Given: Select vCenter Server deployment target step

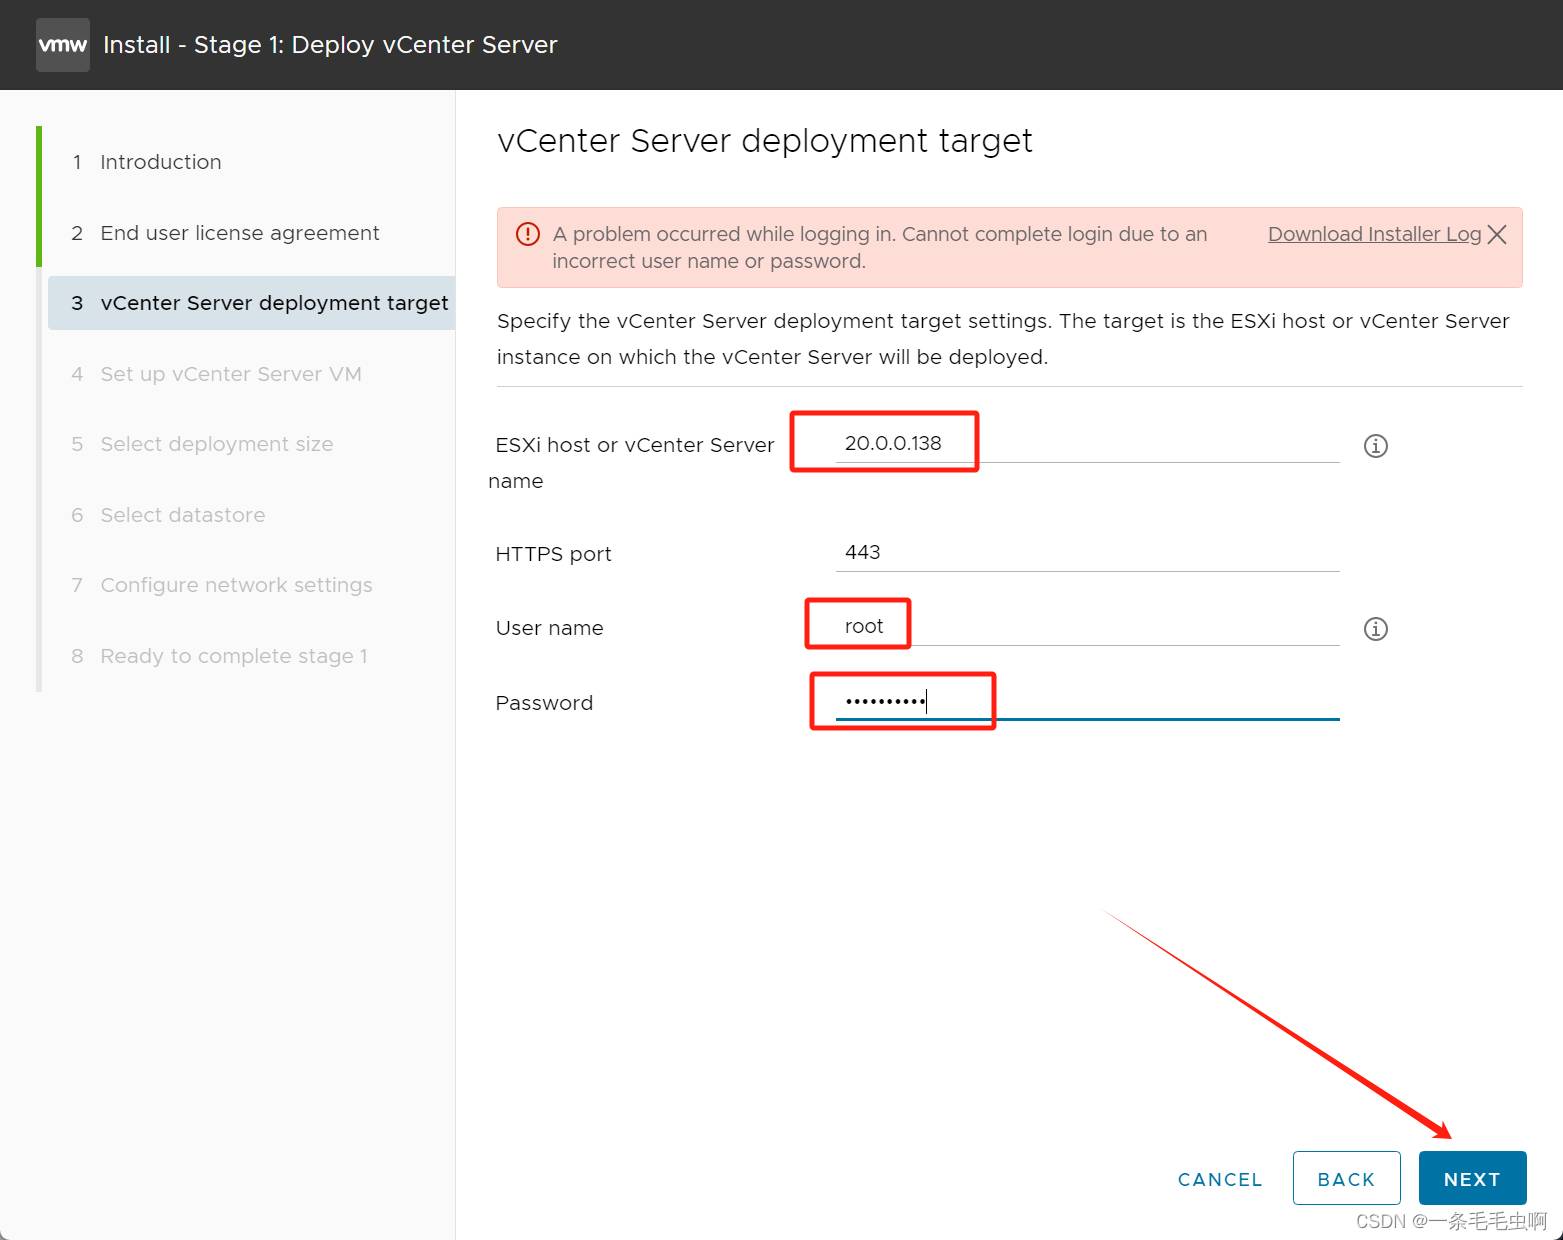Looking at the screenshot, I should tap(273, 303).
